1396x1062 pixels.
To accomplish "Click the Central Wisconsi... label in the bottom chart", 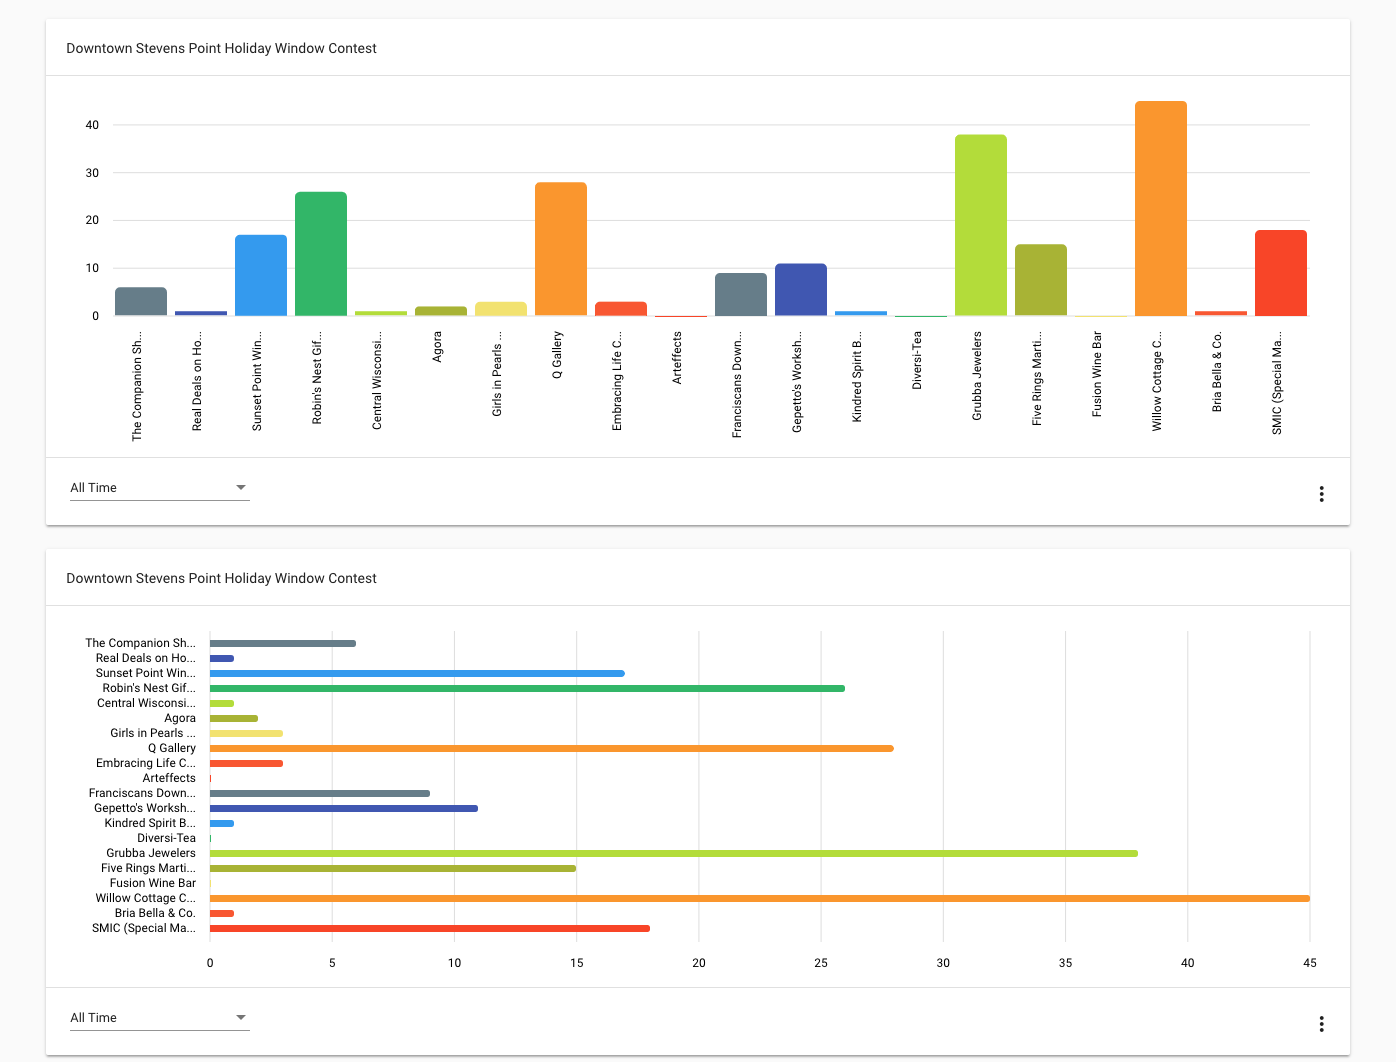I will 146,703.
